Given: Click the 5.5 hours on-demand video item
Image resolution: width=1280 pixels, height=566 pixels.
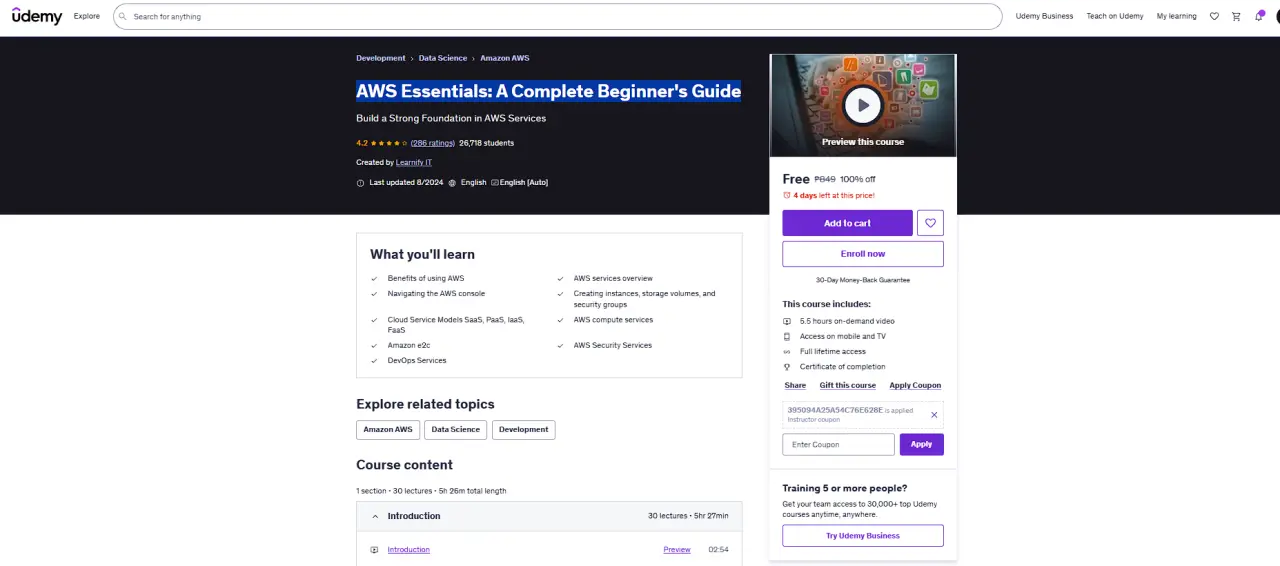Looking at the screenshot, I should (x=847, y=321).
